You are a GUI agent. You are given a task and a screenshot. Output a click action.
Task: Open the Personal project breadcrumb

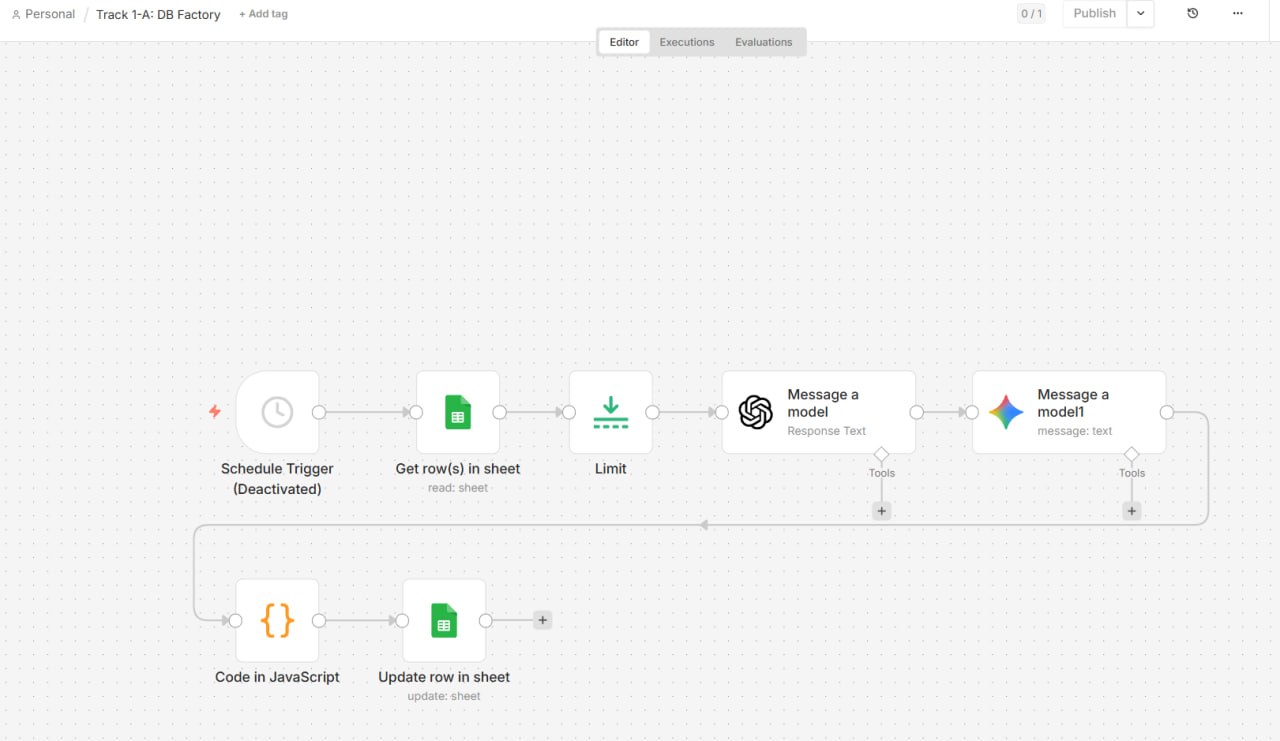click(x=43, y=14)
